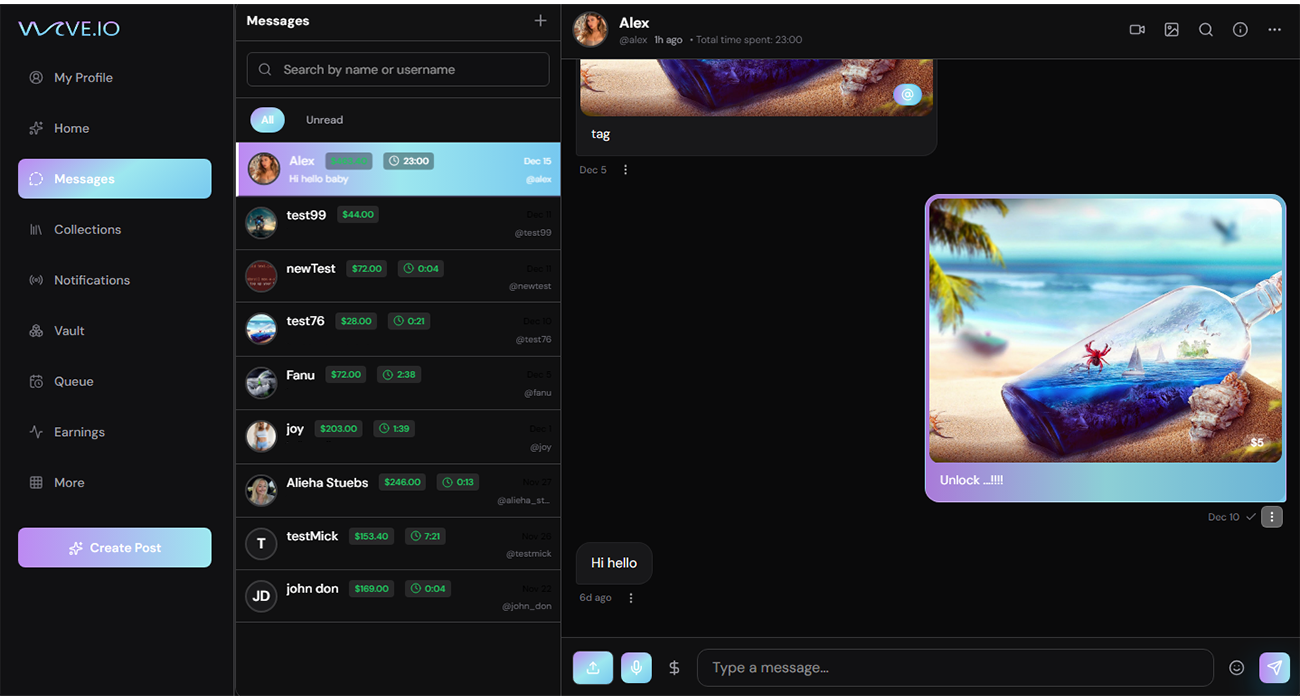Select the All messages filter
Image resolution: width=1300 pixels, height=700 pixels.
[x=267, y=120]
